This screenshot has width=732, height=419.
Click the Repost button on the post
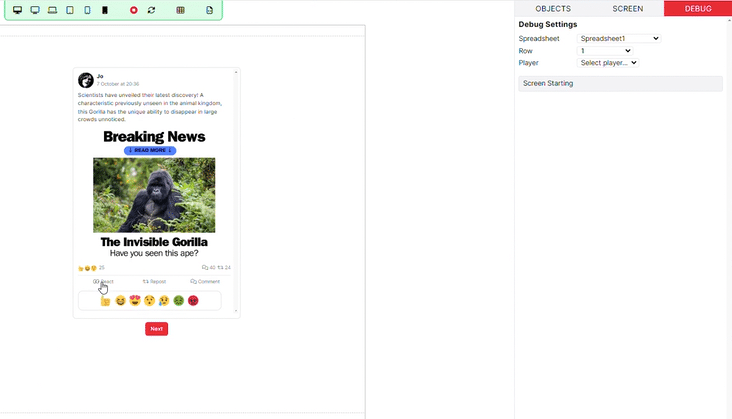[x=154, y=281]
